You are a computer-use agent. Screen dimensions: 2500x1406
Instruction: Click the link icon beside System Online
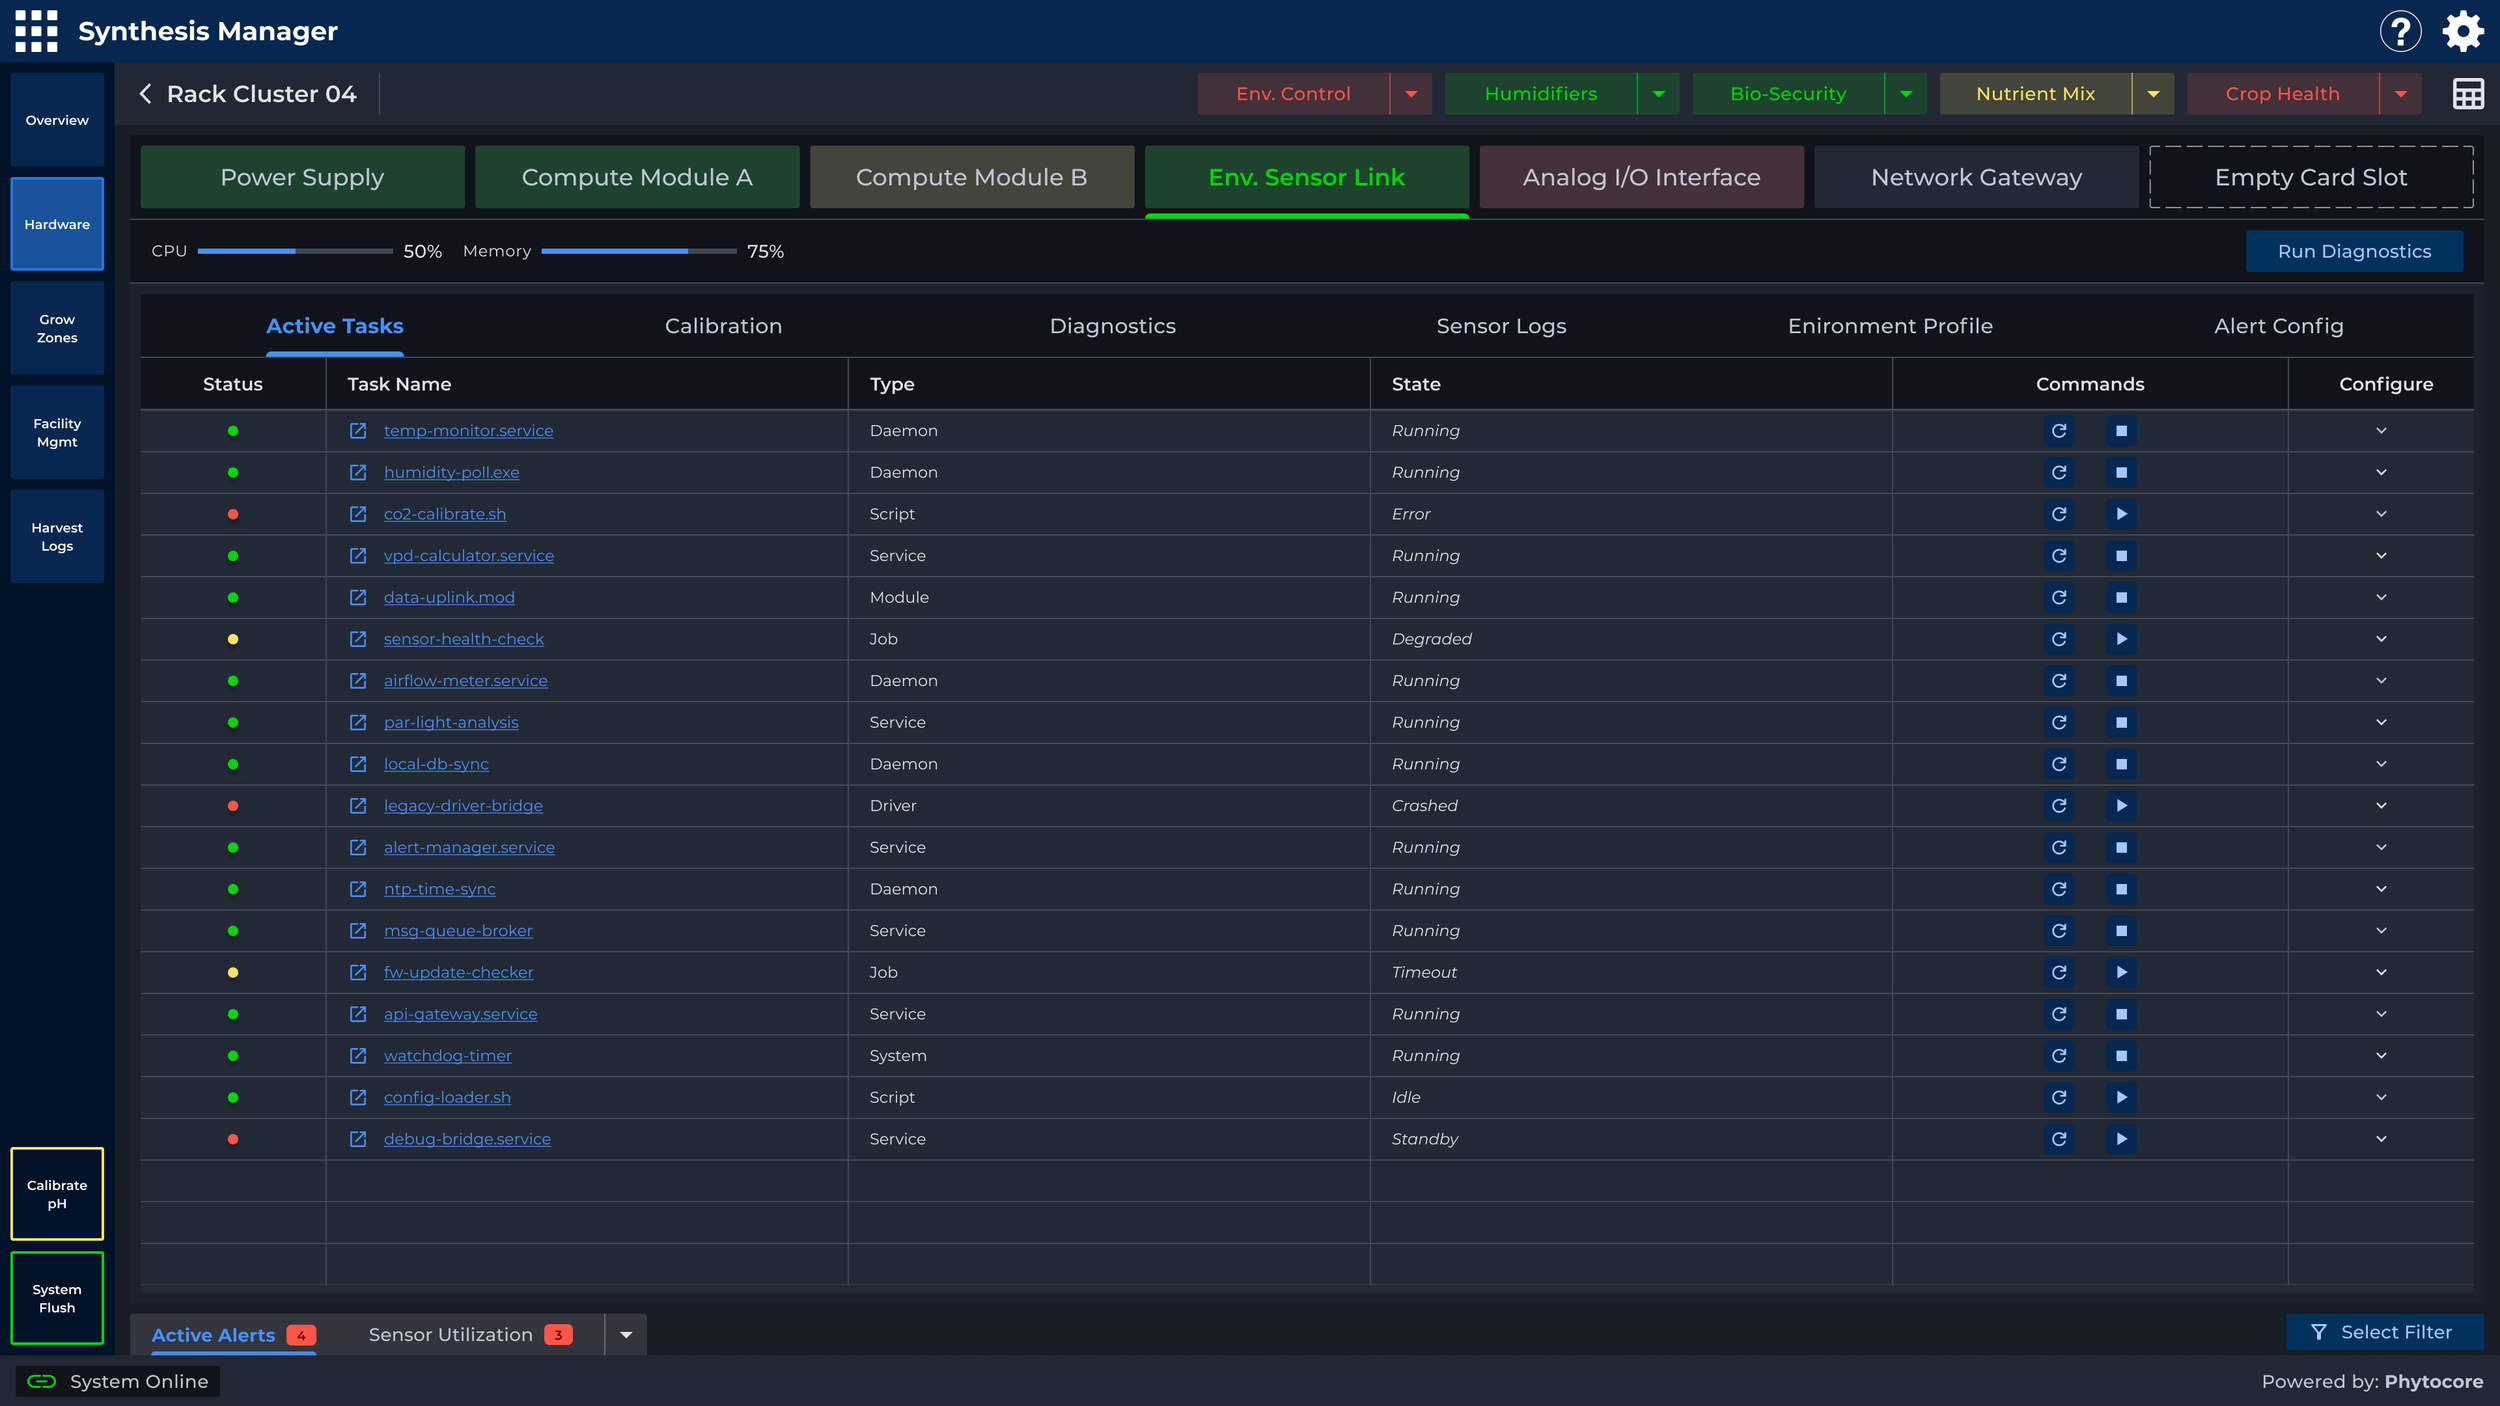pos(42,1381)
